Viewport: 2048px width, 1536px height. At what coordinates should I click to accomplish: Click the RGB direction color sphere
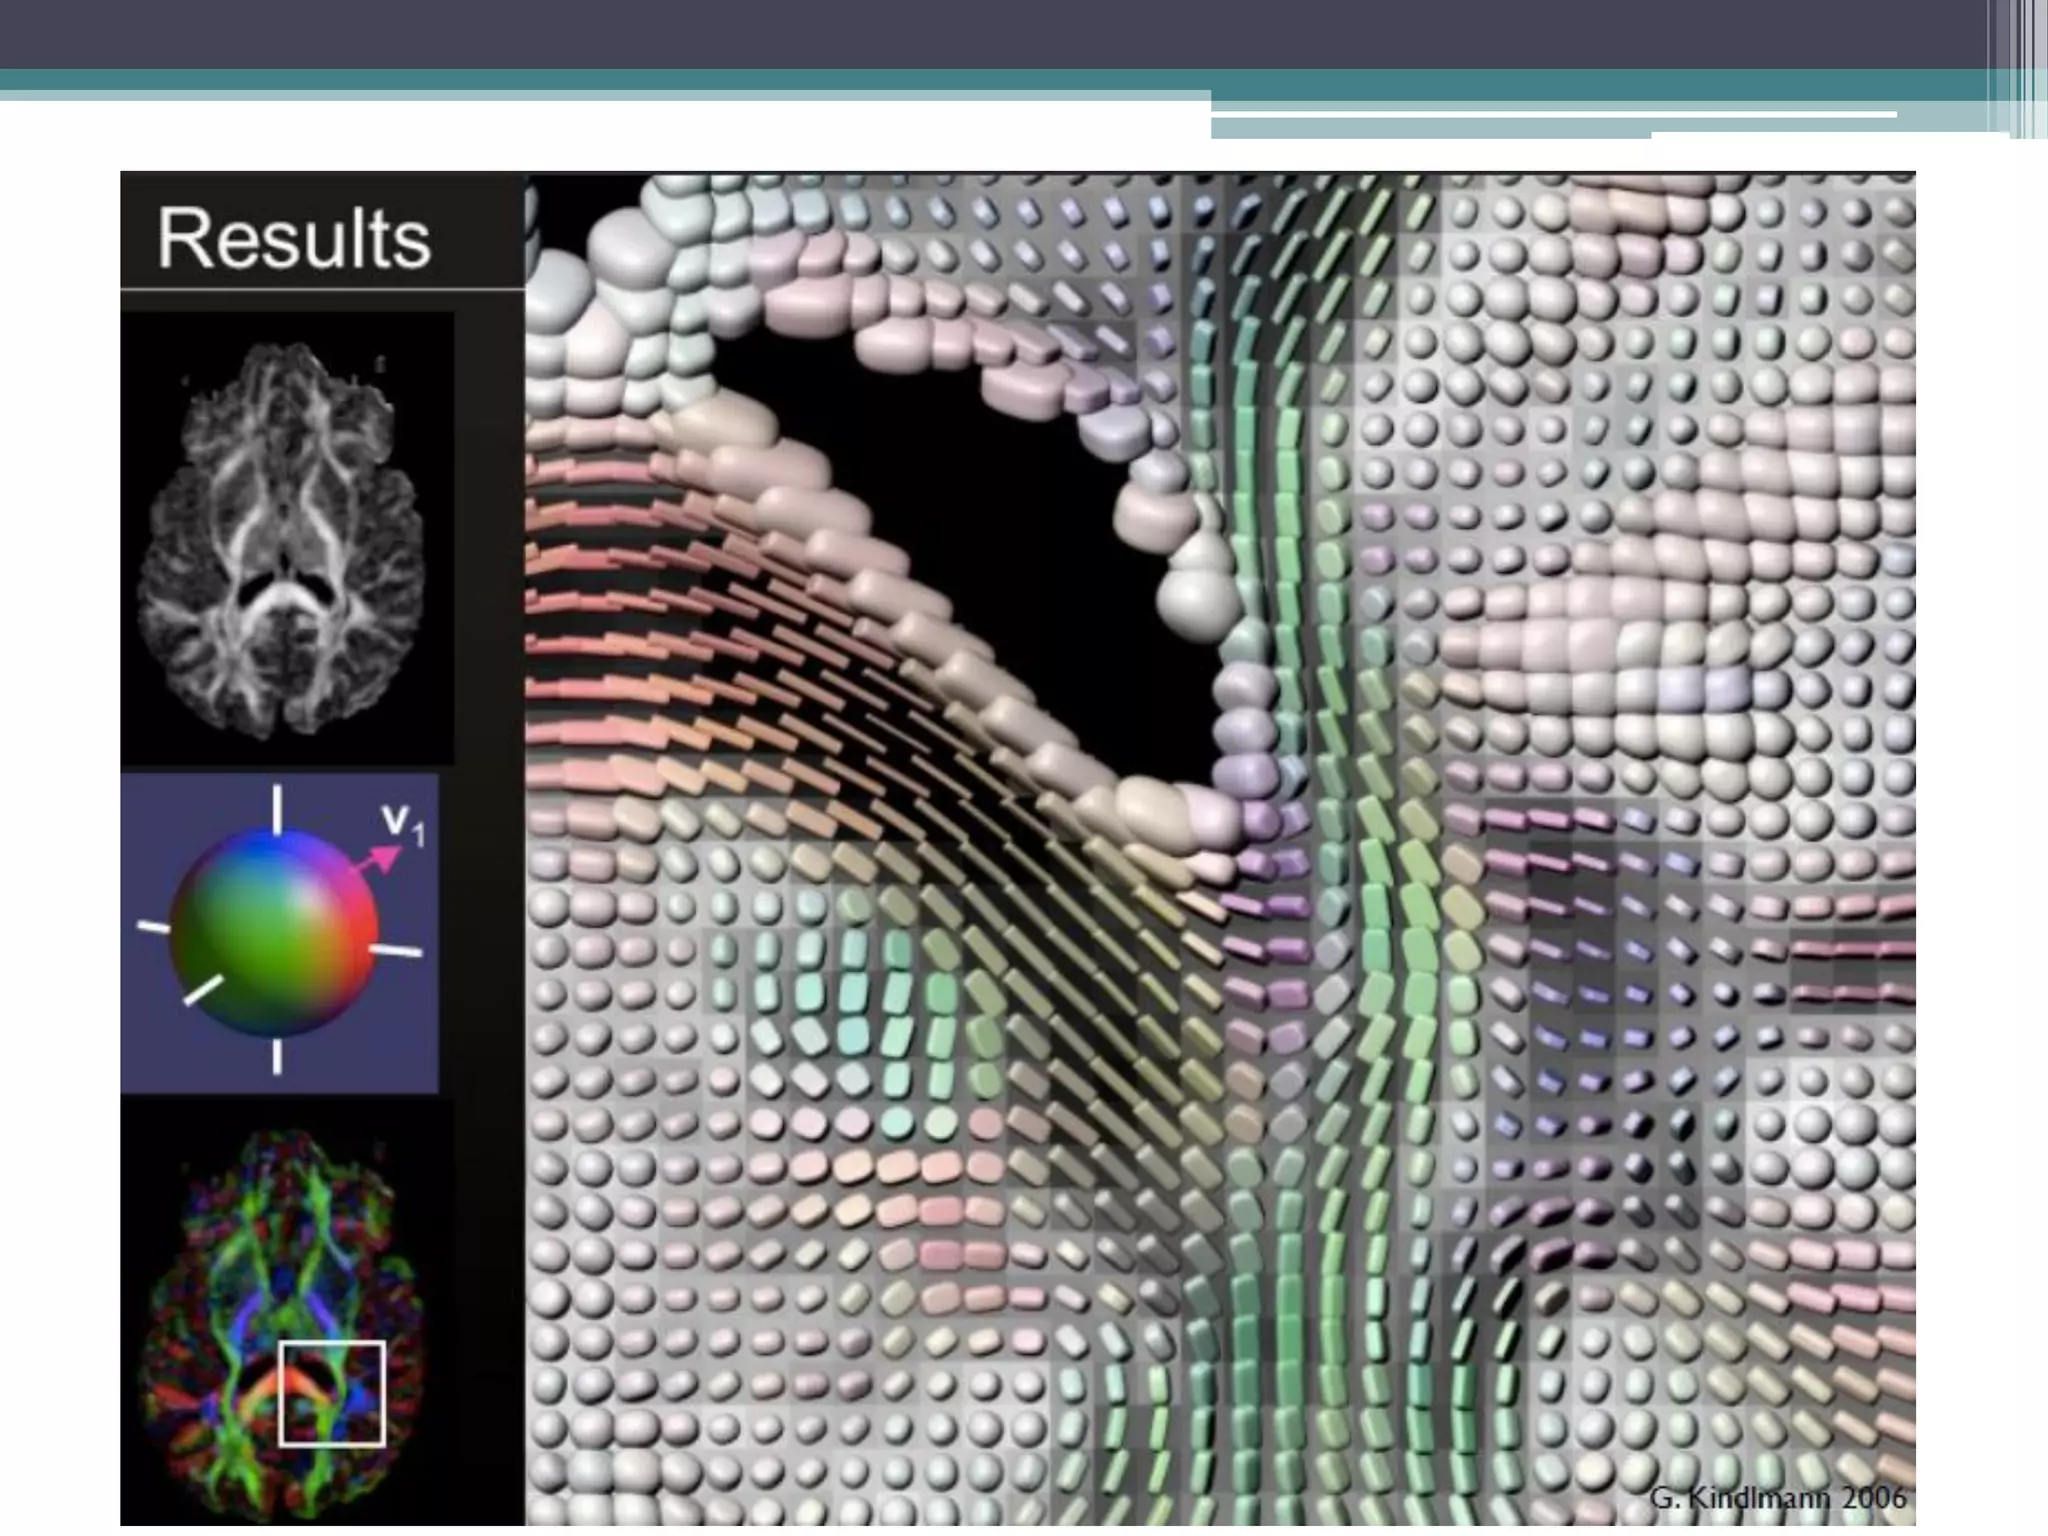[x=272, y=932]
